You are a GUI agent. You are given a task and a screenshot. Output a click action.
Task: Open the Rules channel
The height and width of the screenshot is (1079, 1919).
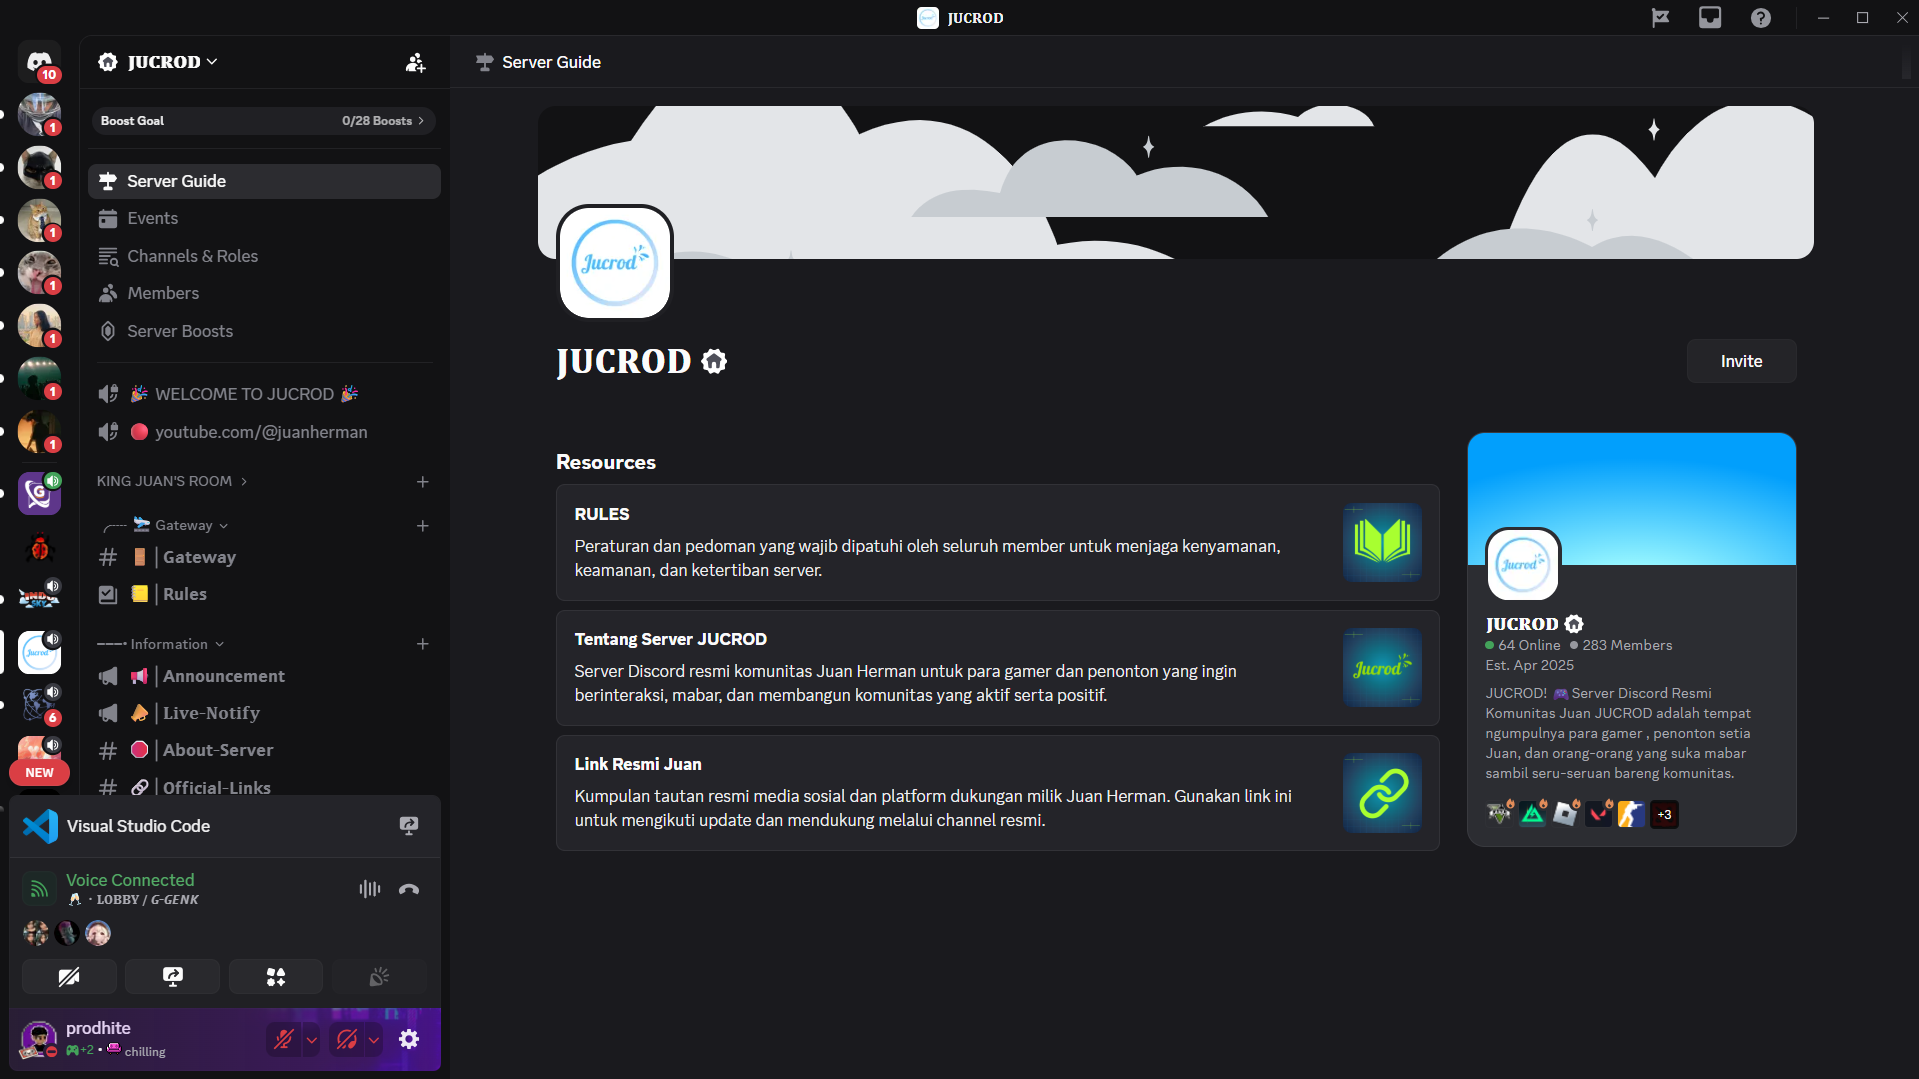[x=264, y=594]
